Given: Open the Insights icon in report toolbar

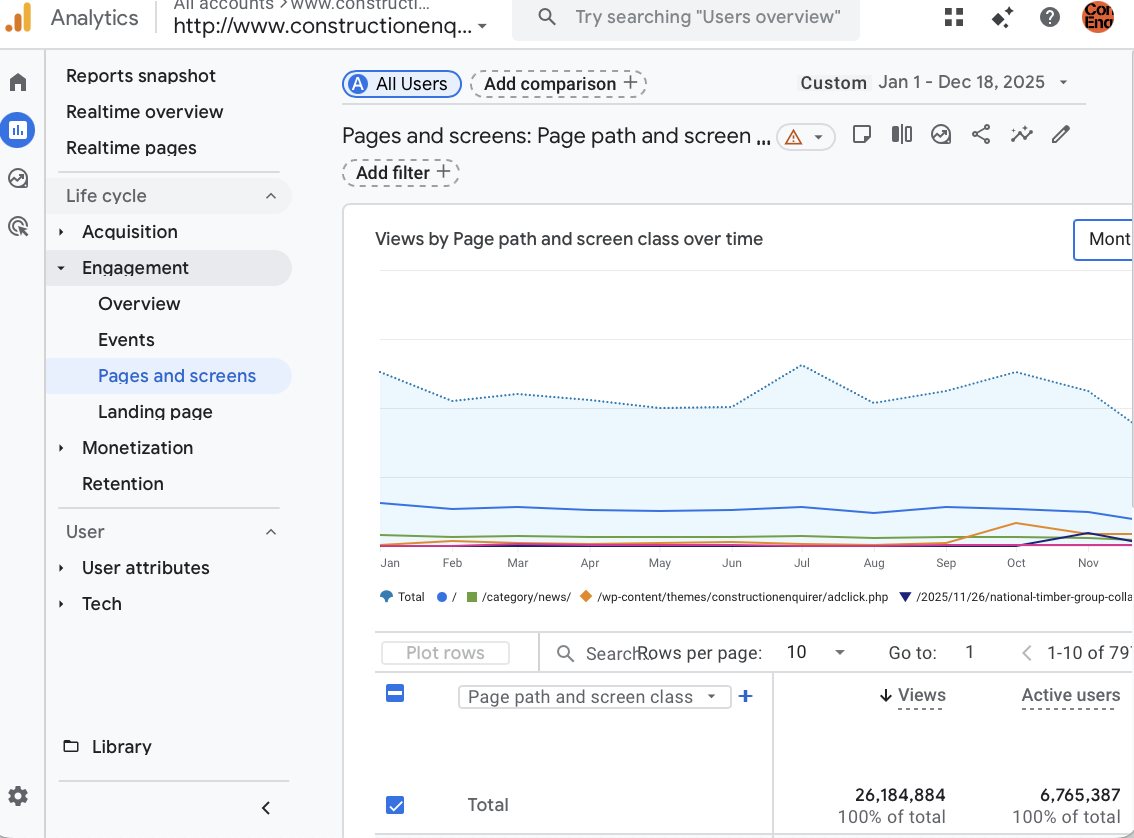Looking at the screenshot, I should pyautogui.click(x=1021, y=134).
